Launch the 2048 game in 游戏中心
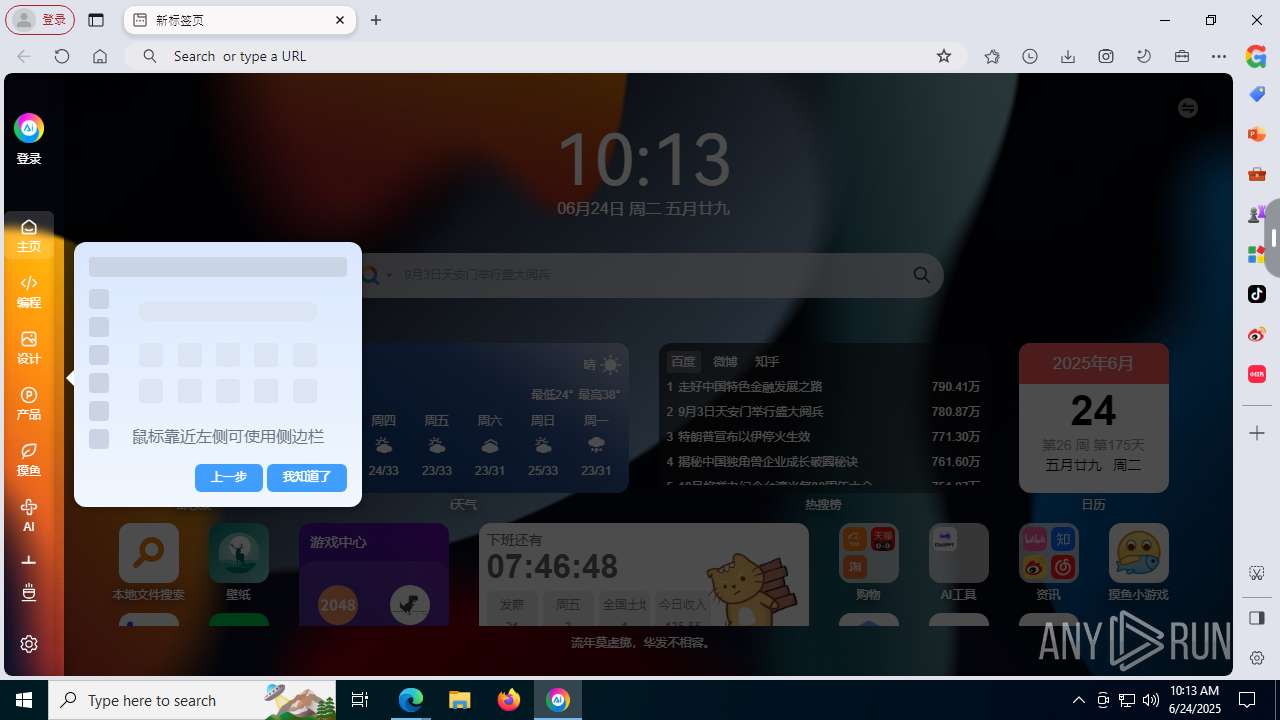1280x720 pixels. (338, 604)
